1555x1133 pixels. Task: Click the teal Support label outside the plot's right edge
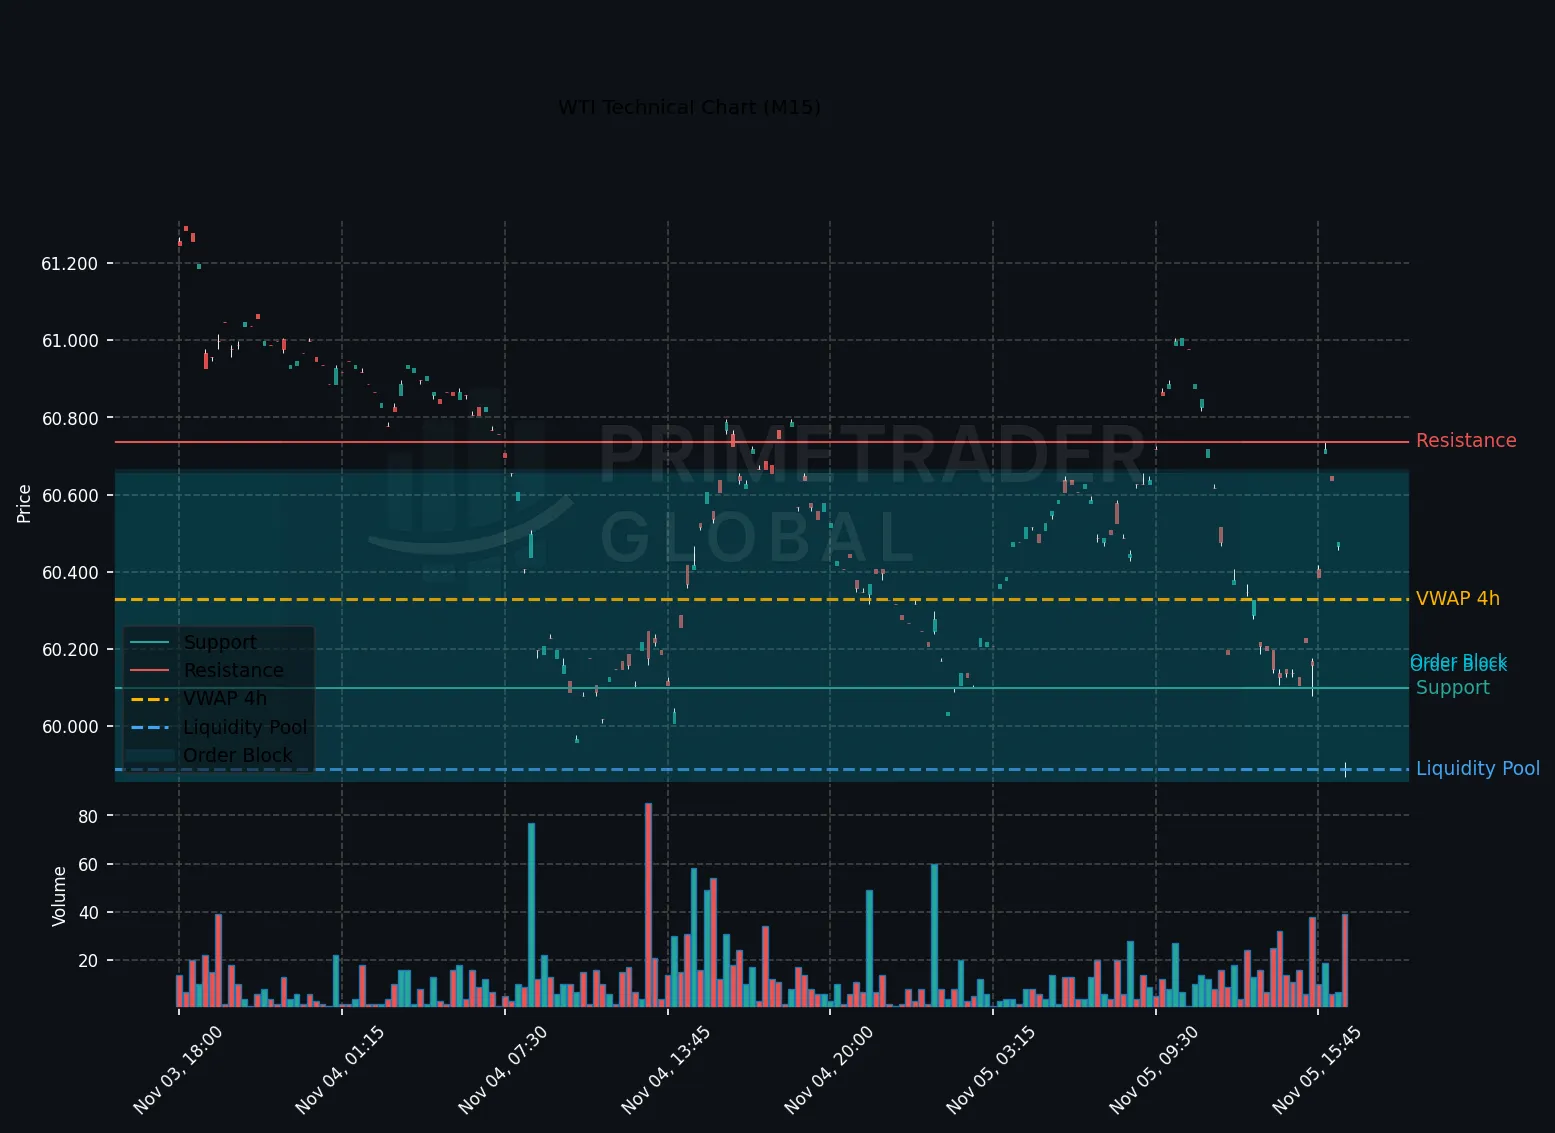point(1453,688)
